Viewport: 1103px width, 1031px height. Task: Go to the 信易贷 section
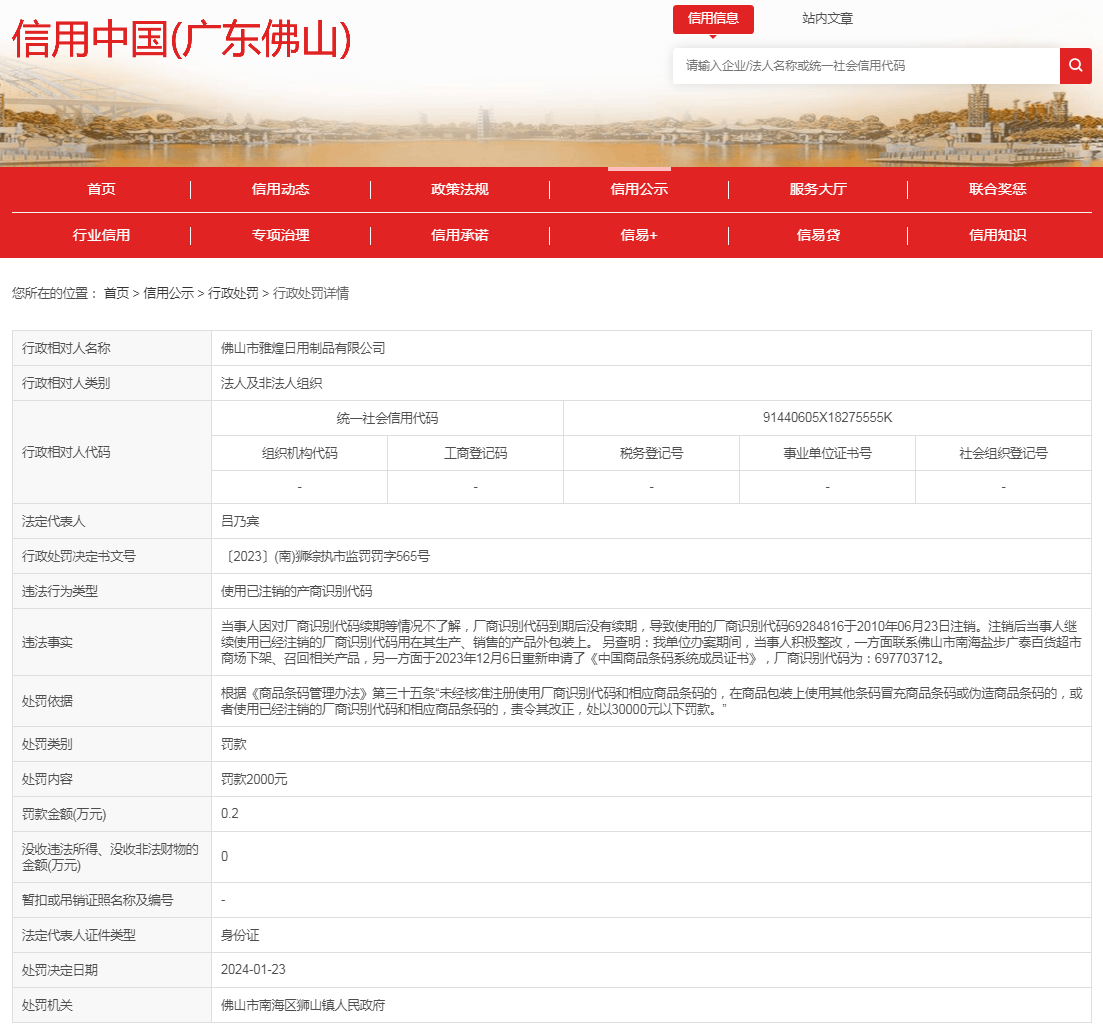coord(818,236)
